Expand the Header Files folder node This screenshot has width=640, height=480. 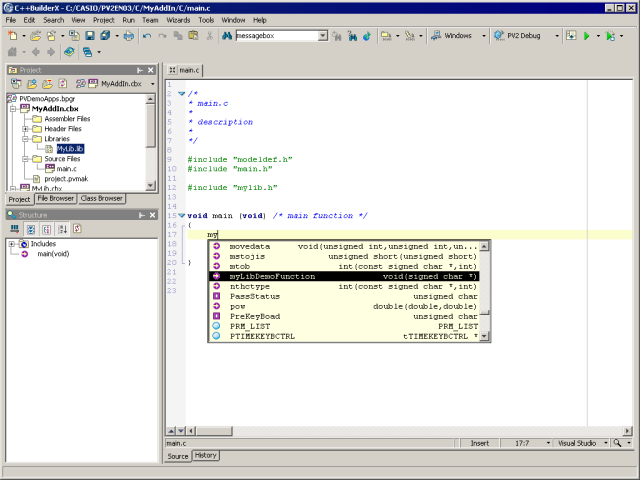(x=25, y=129)
